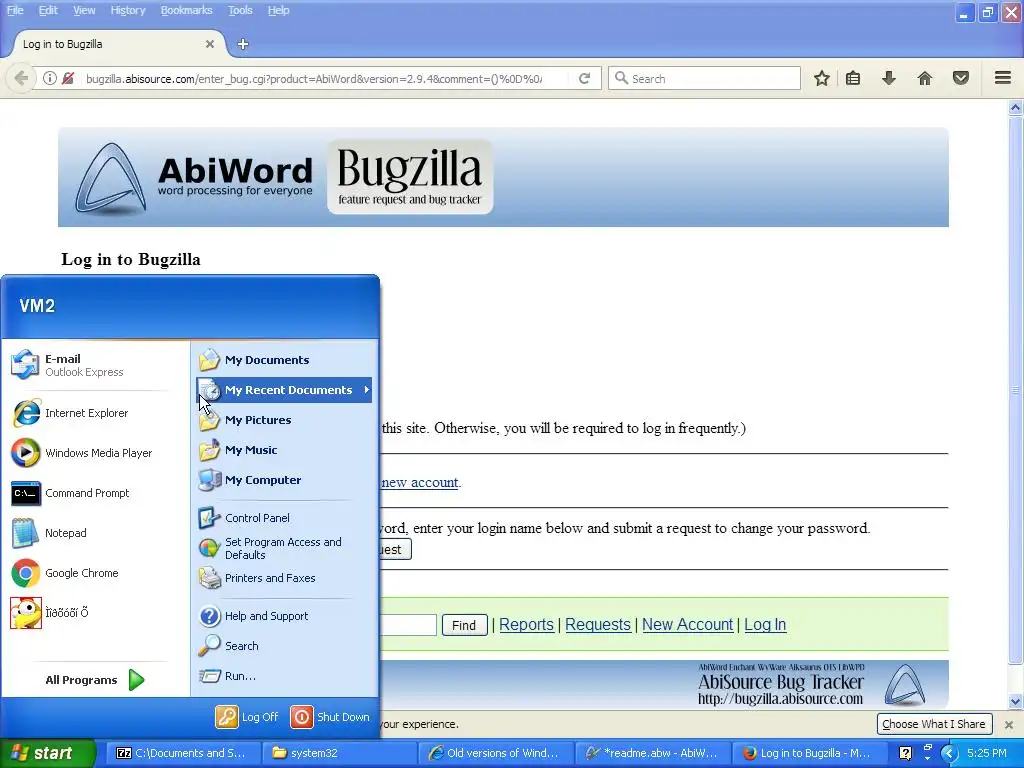The width and height of the screenshot is (1024, 768).
Task: Launch Internet Explorer from Start menu
Action: tap(91, 413)
